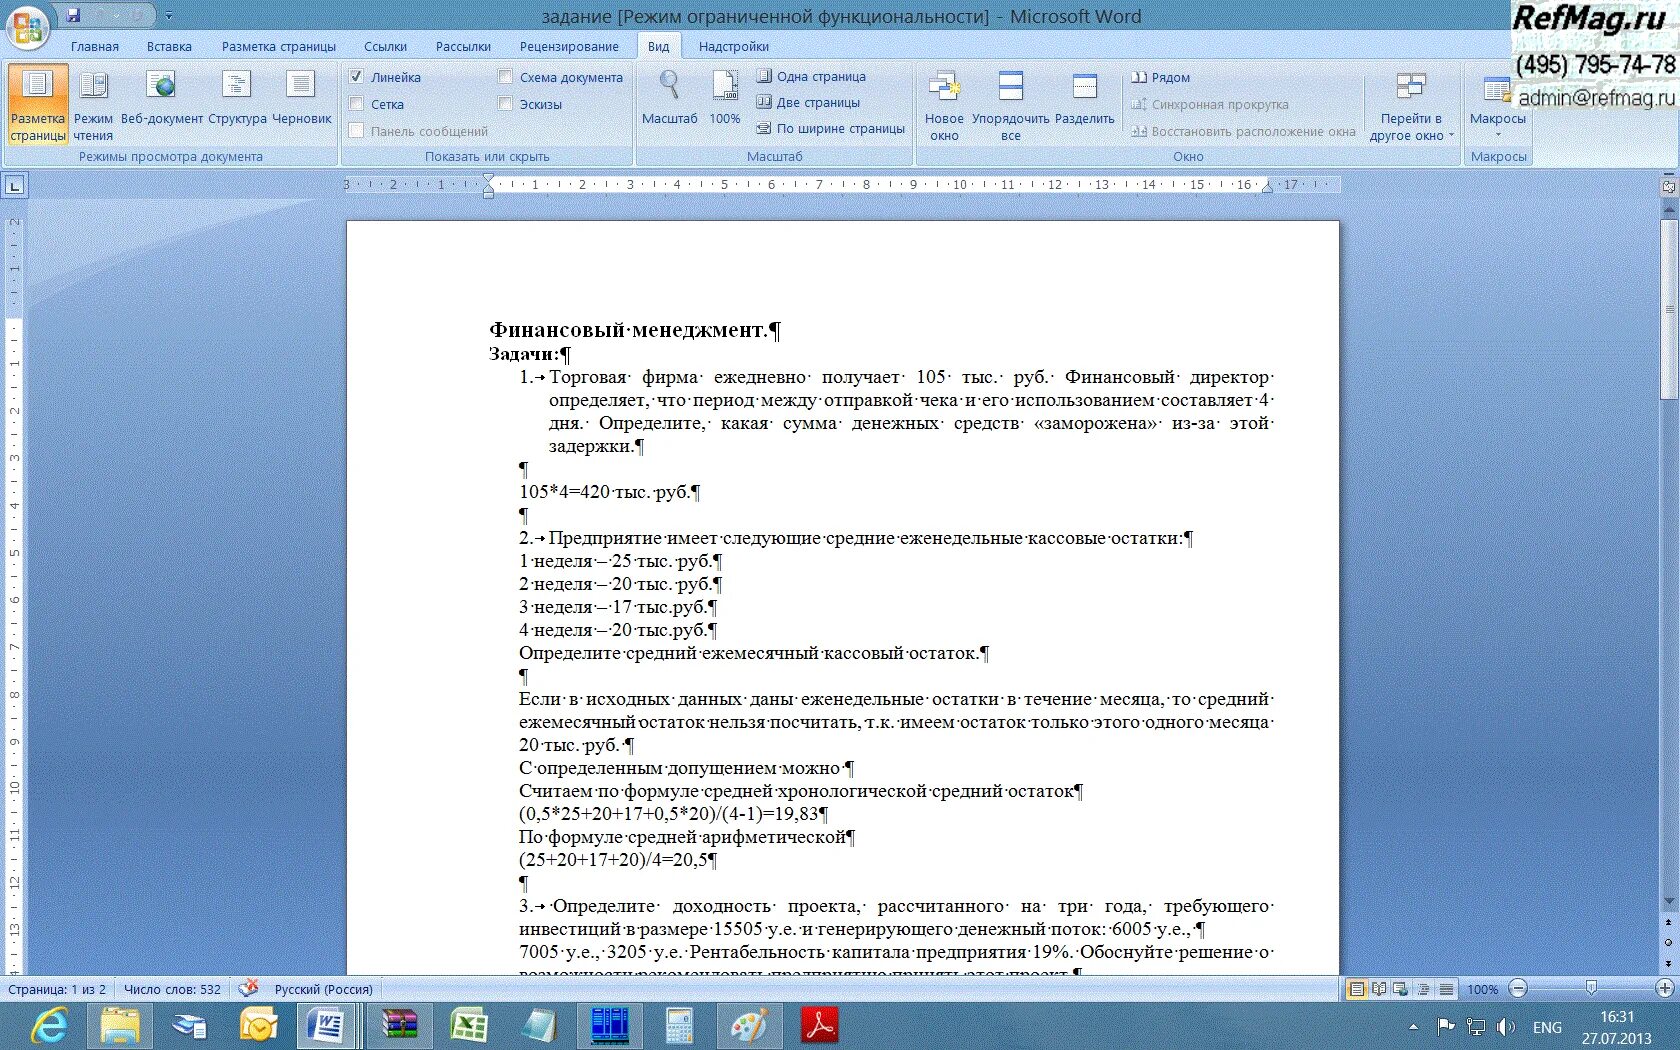This screenshot has width=1680, height=1050.
Task: Open the Ссылки (References) tab
Action: coord(385,46)
